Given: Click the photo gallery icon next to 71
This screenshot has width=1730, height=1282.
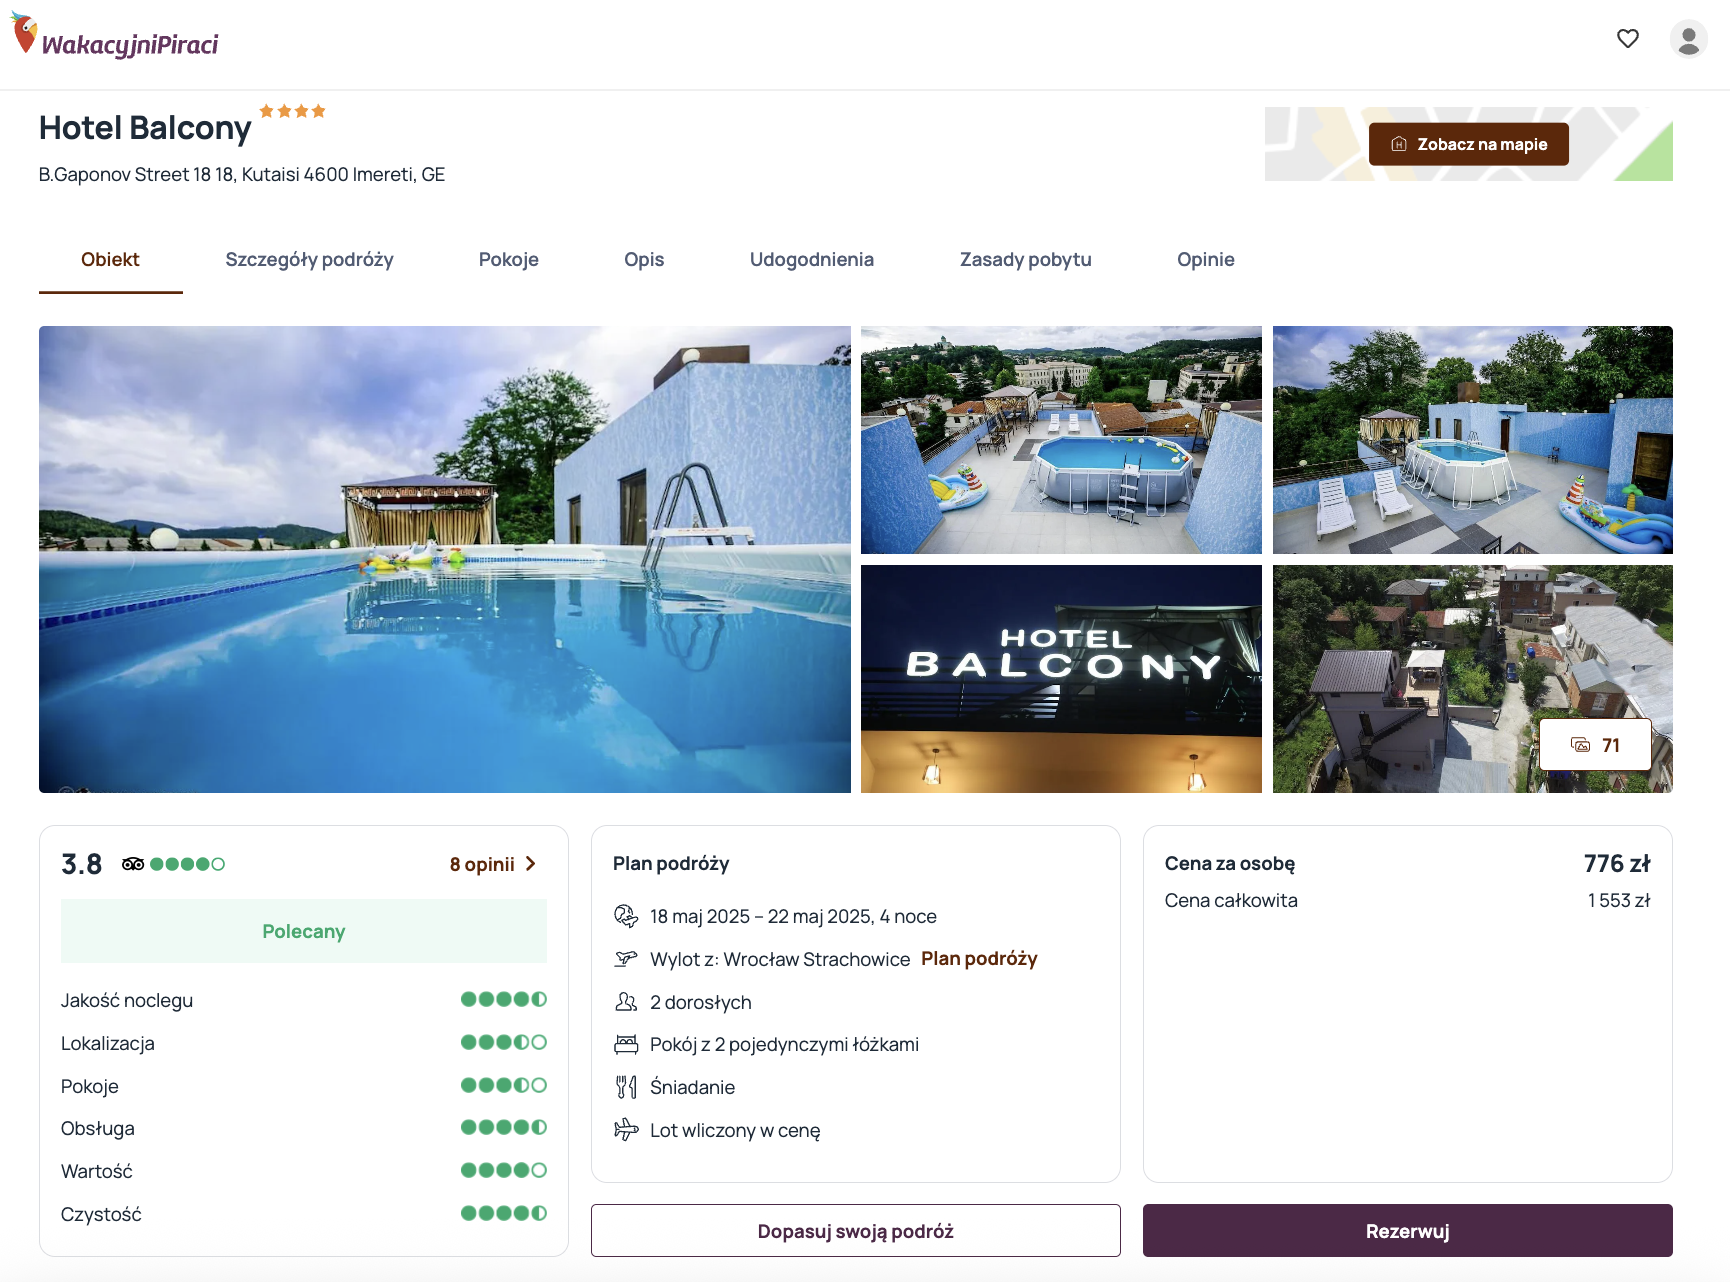Looking at the screenshot, I should pyautogui.click(x=1581, y=745).
